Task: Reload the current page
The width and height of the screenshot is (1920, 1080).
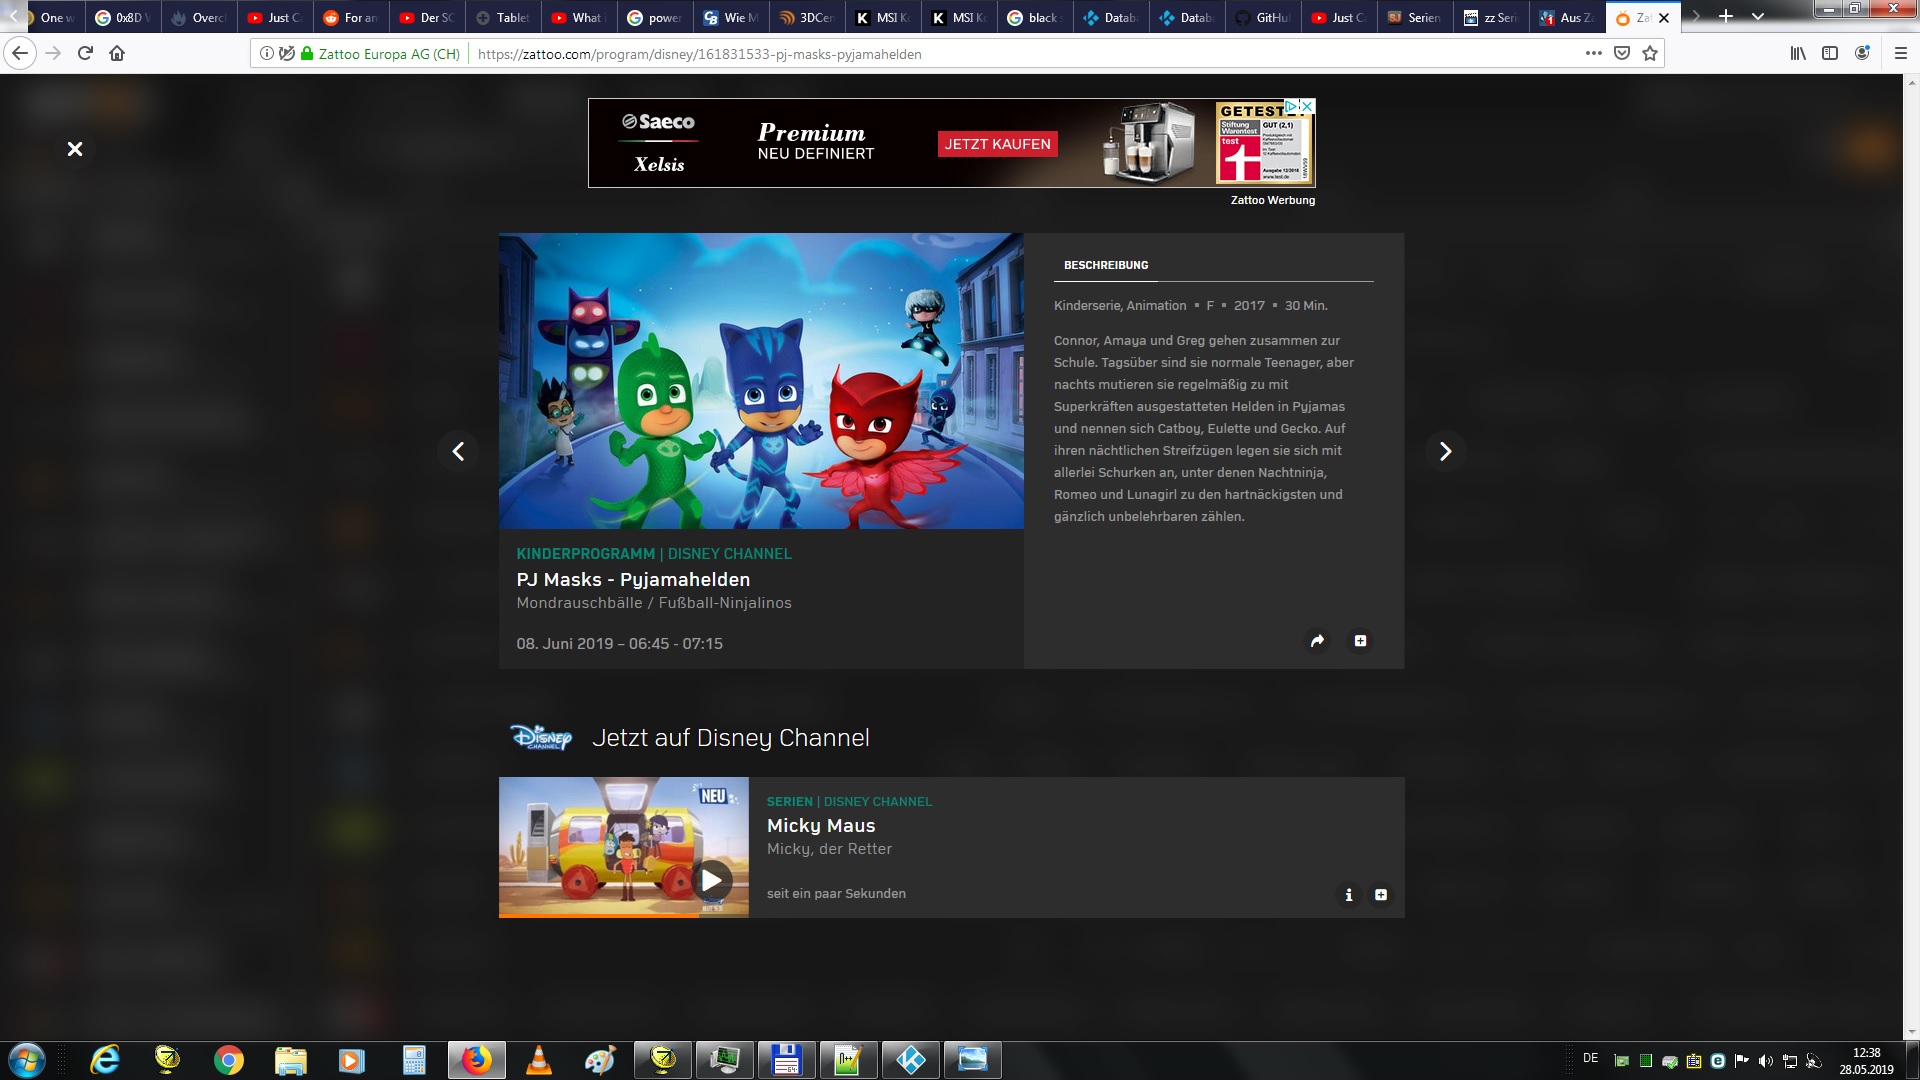Action: point(85,54)
